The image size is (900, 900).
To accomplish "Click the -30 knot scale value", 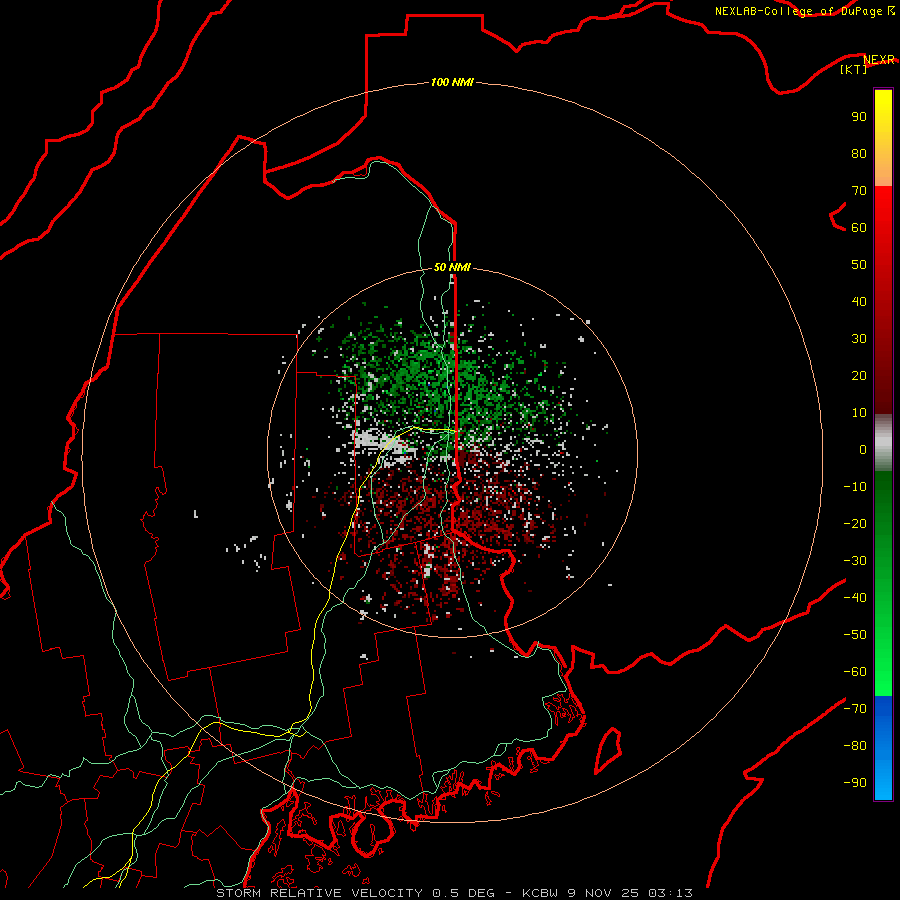I will click(x=855, y=560).
